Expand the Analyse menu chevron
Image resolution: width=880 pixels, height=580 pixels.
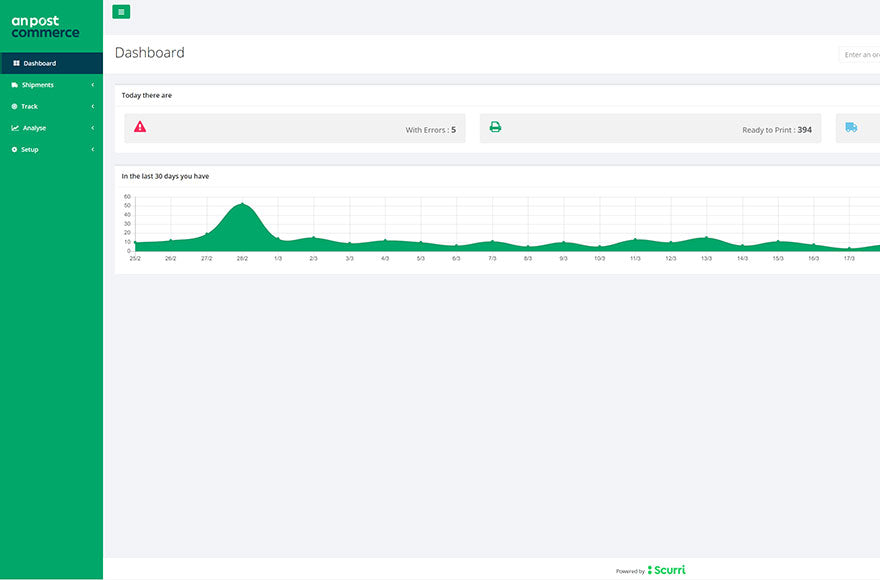(92, 128)
